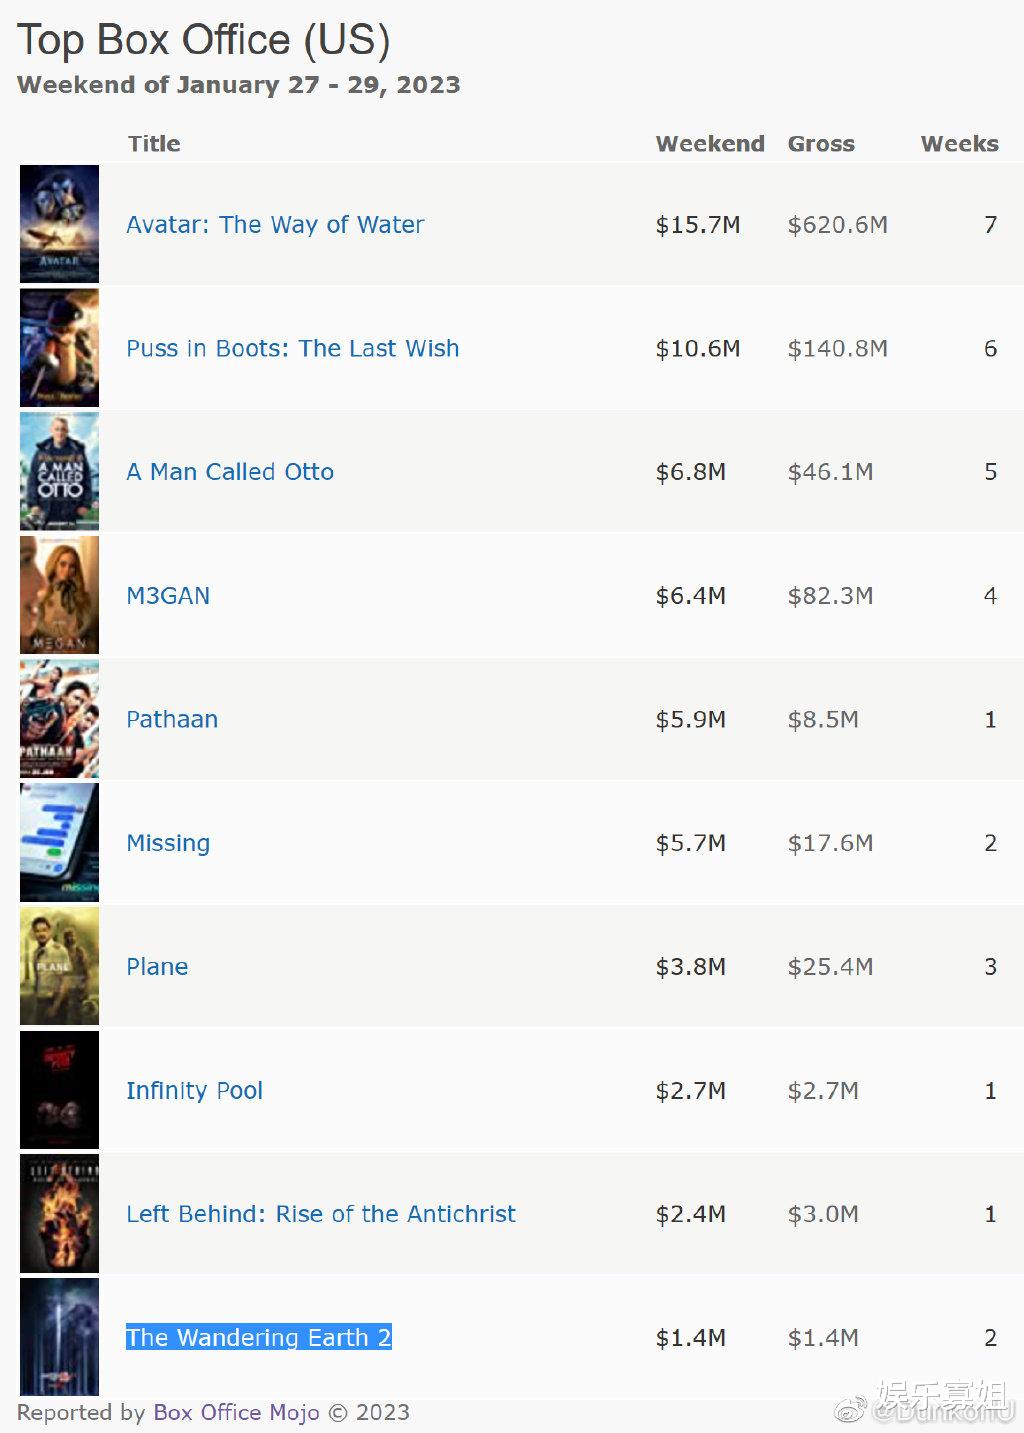Click the Pathaan poster thumbnail
This screenshot has width=1024, height=1433.
[x=60, y=719]
